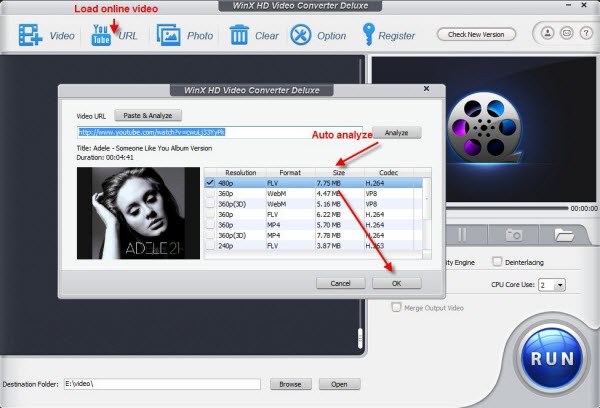Click Cancel in the dialog
The image size is (600, 408).
coord(340,283)
